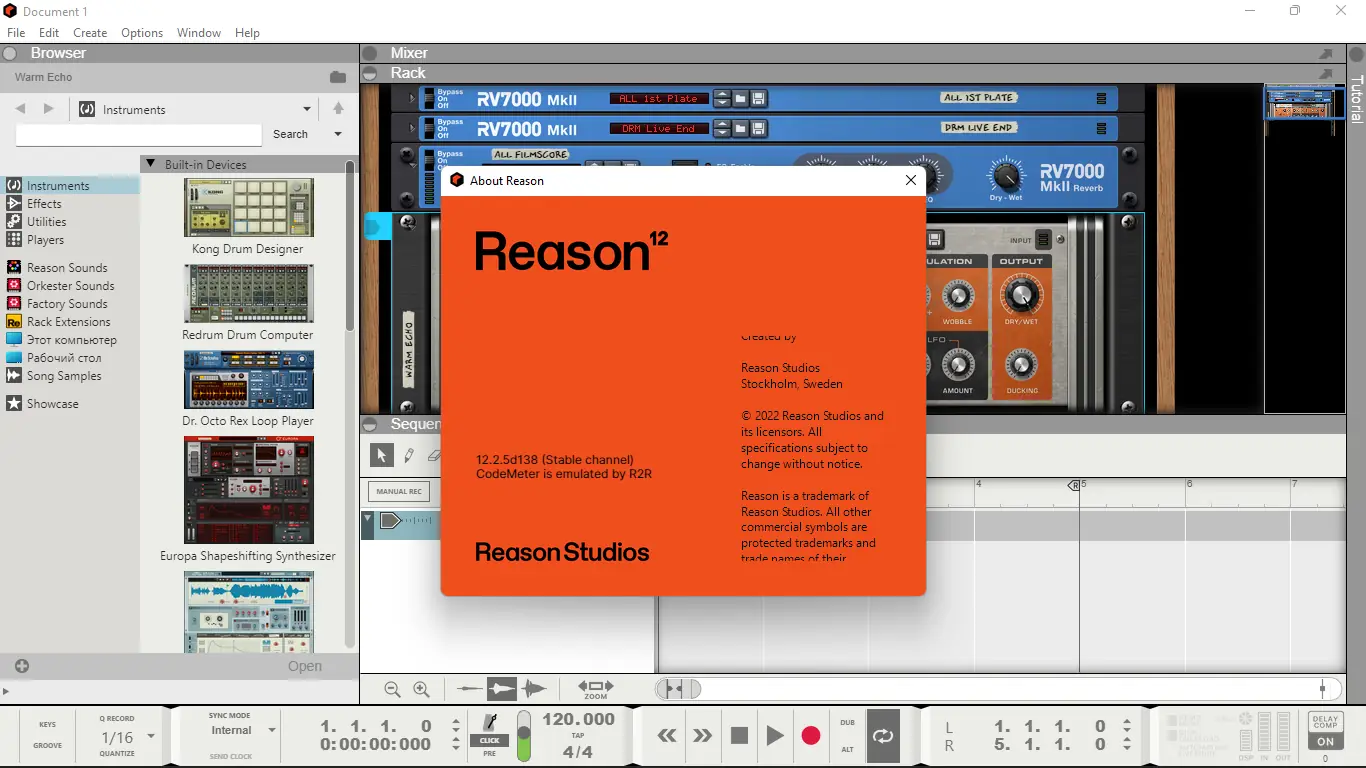
Task: Open the File menu
Action: click(16, 33)
